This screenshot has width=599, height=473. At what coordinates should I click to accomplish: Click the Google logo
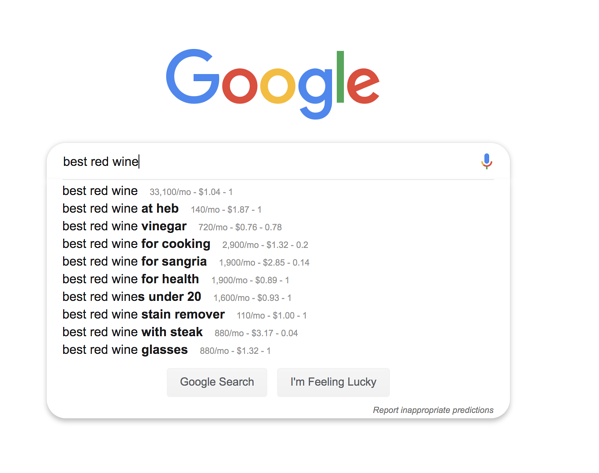(x=272, y=84)
